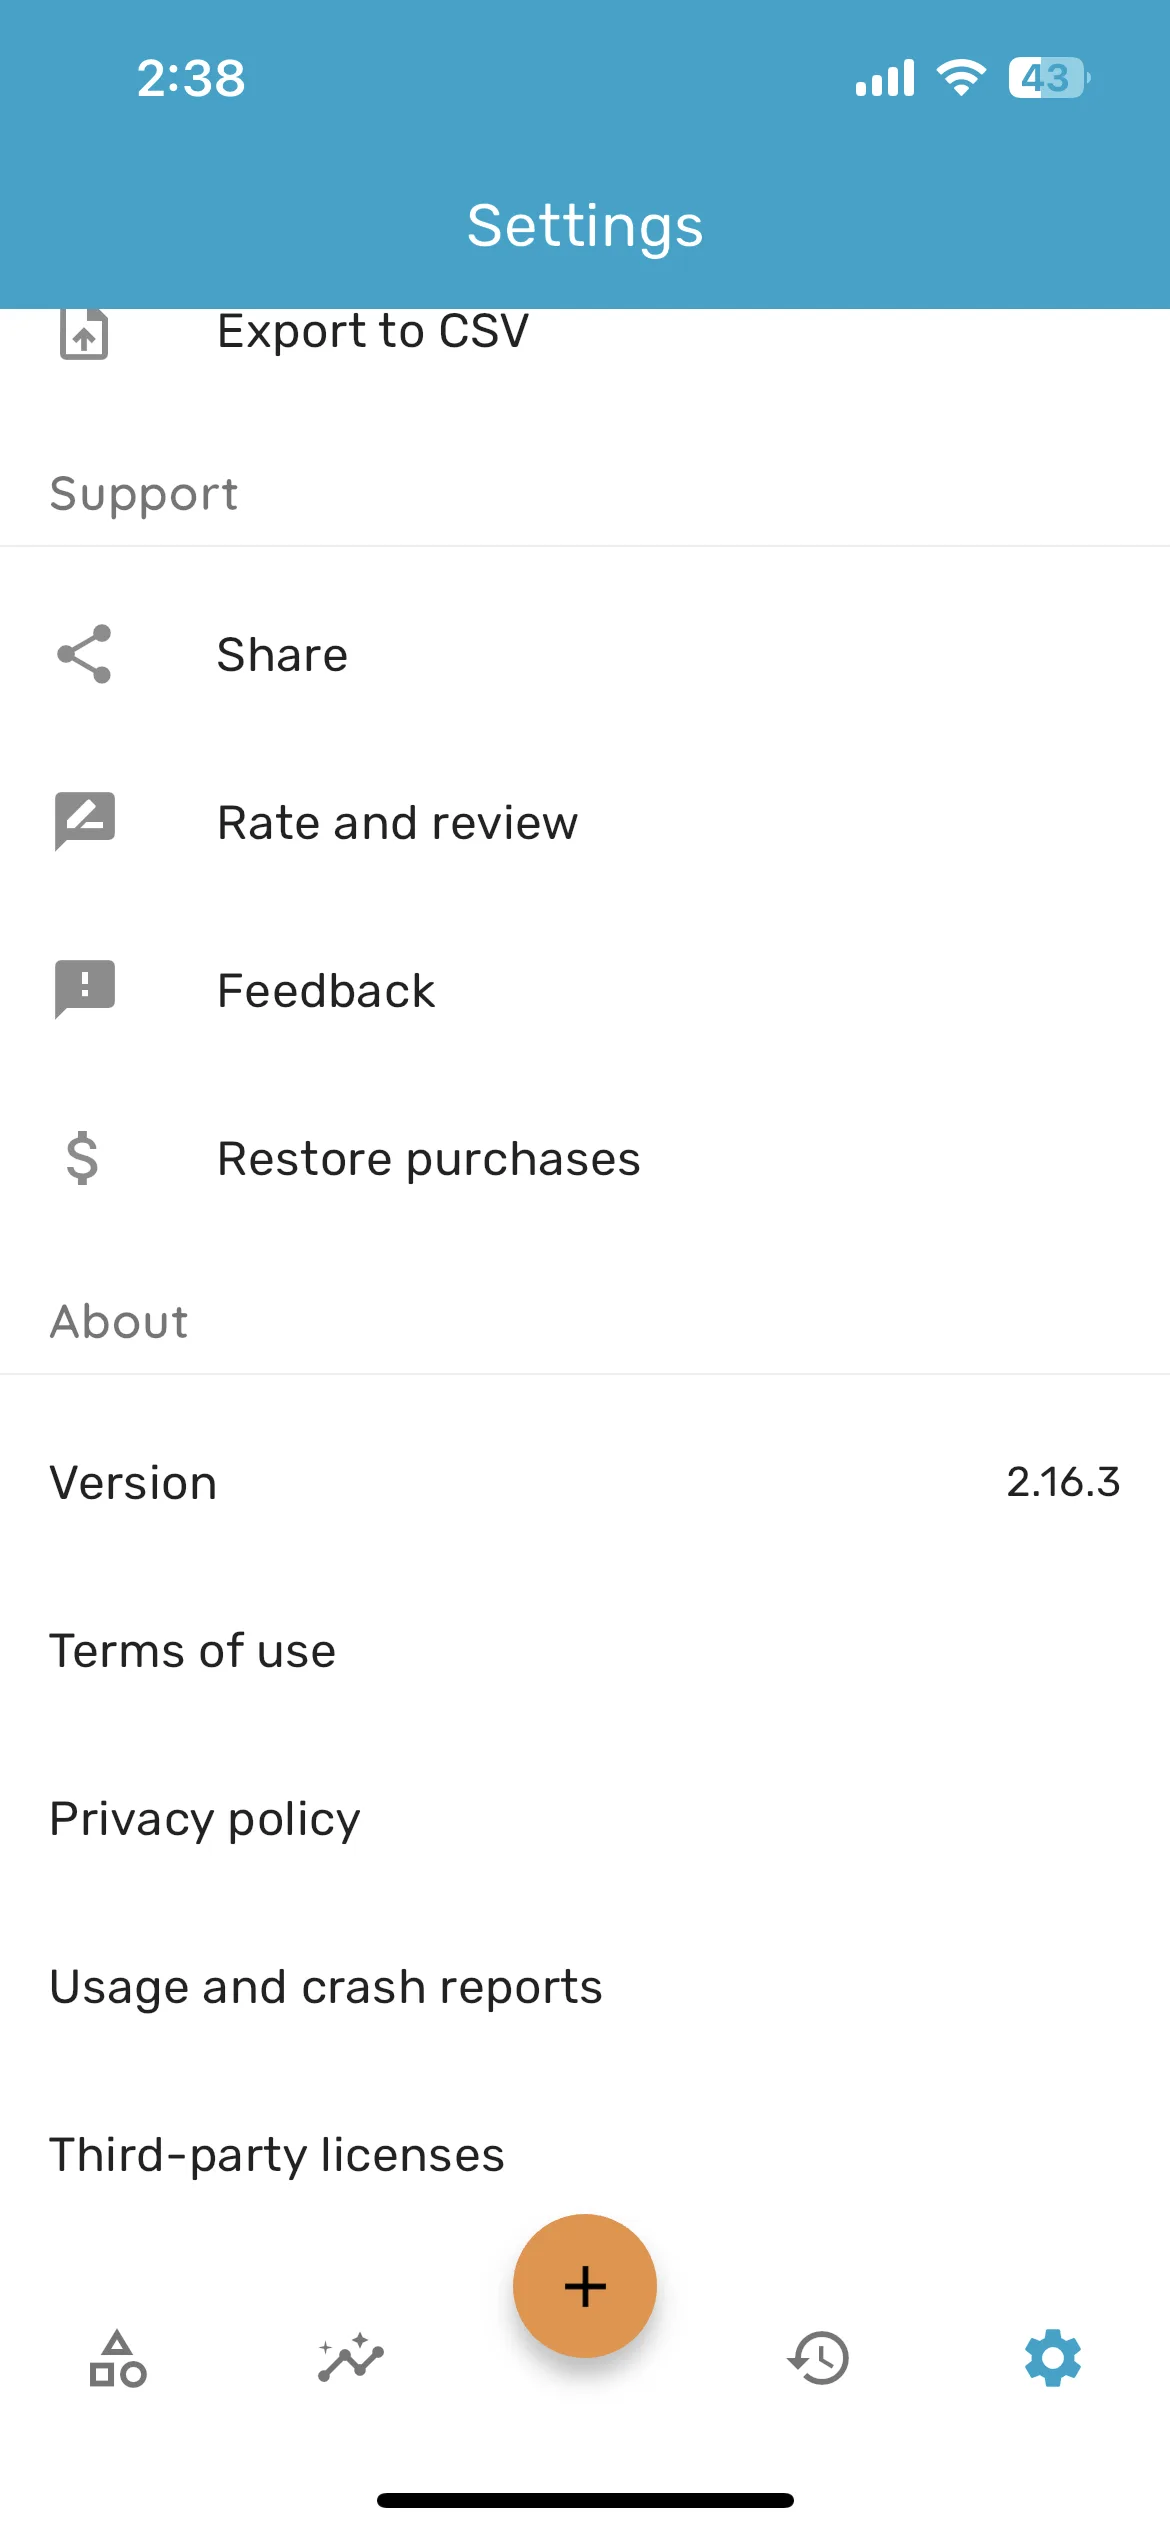Viewport: 1170px width, 2532px height.
Task: Tap the orange plus add button
Action: [585, 2286]
